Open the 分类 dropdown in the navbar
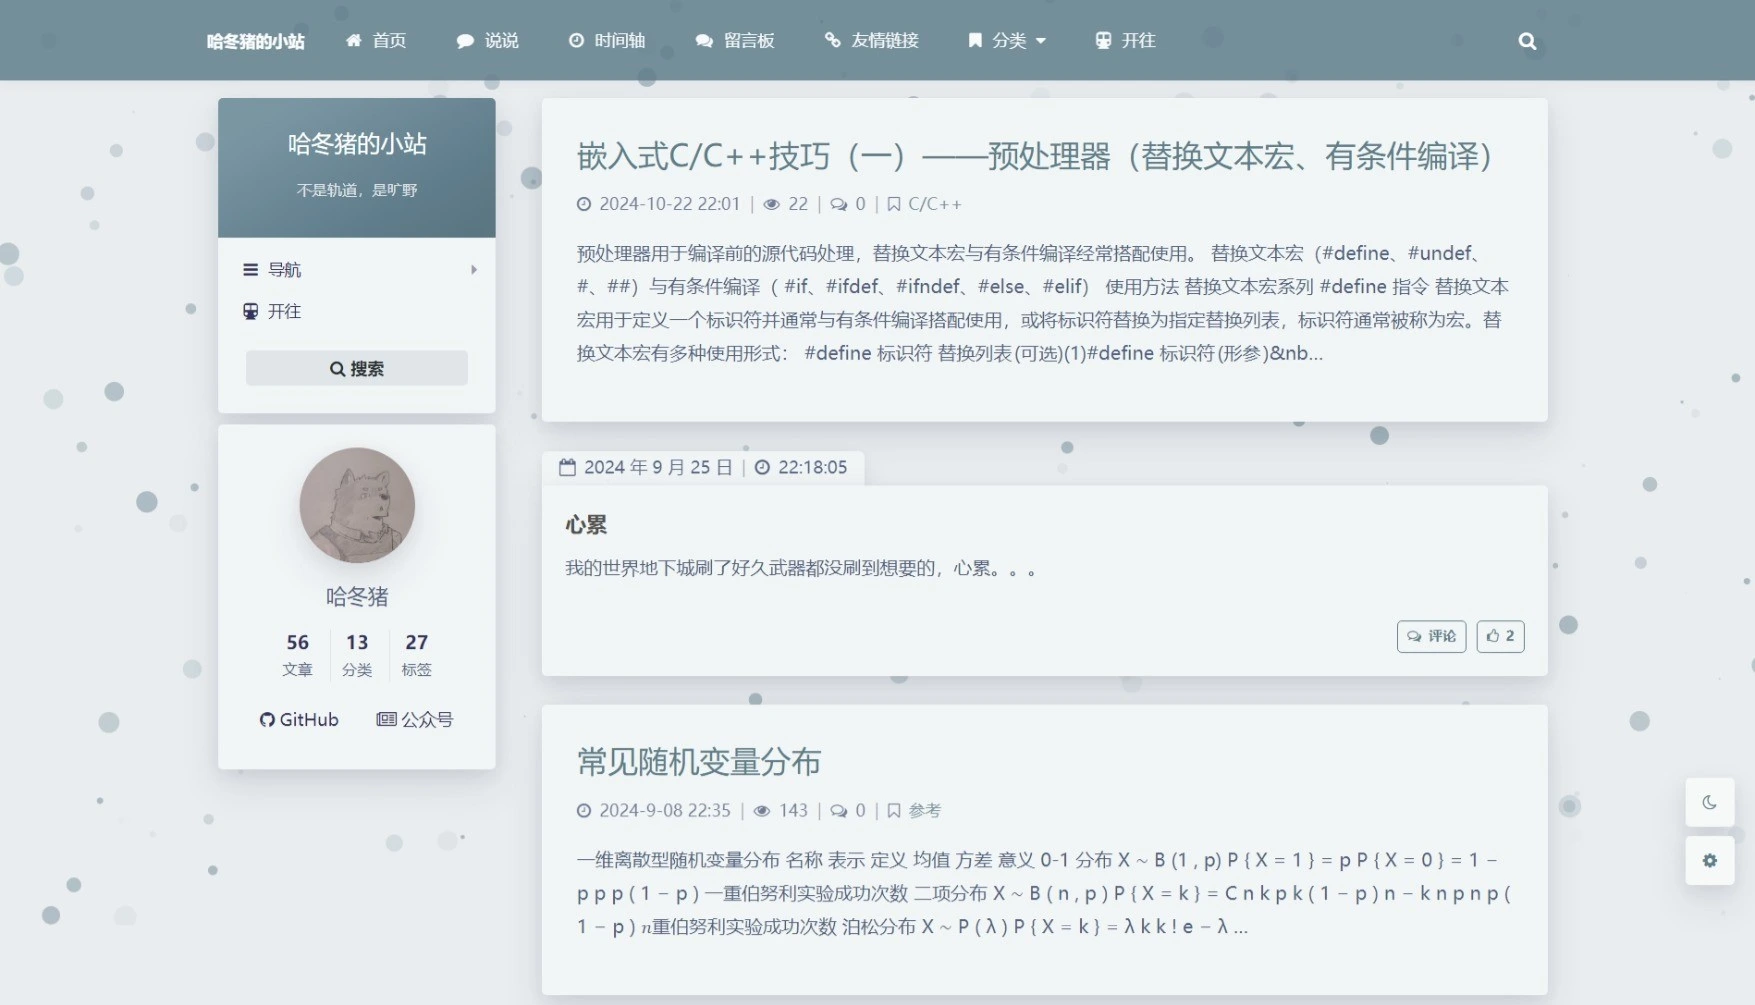Screen dimensions: 1755x1005 [1006, 41]
